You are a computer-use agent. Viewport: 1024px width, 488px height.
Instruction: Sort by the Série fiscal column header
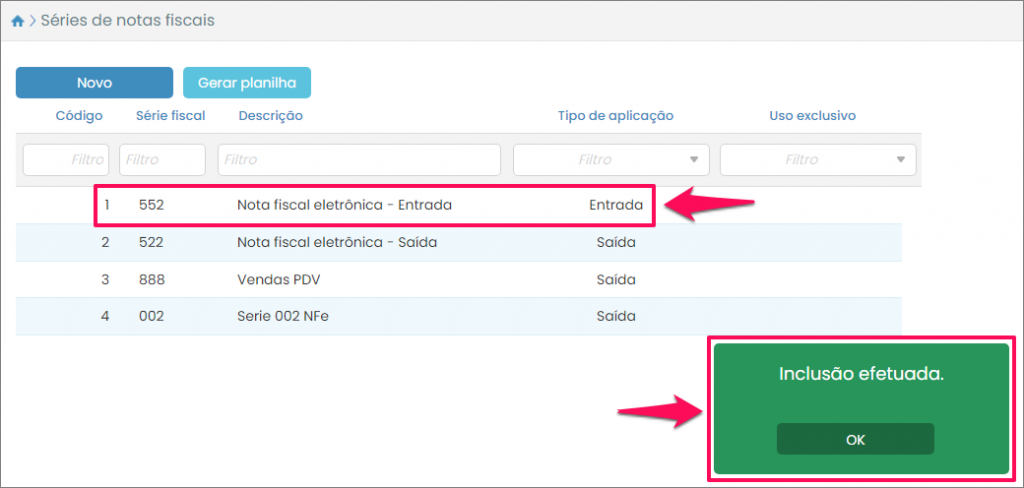(170, 116)
